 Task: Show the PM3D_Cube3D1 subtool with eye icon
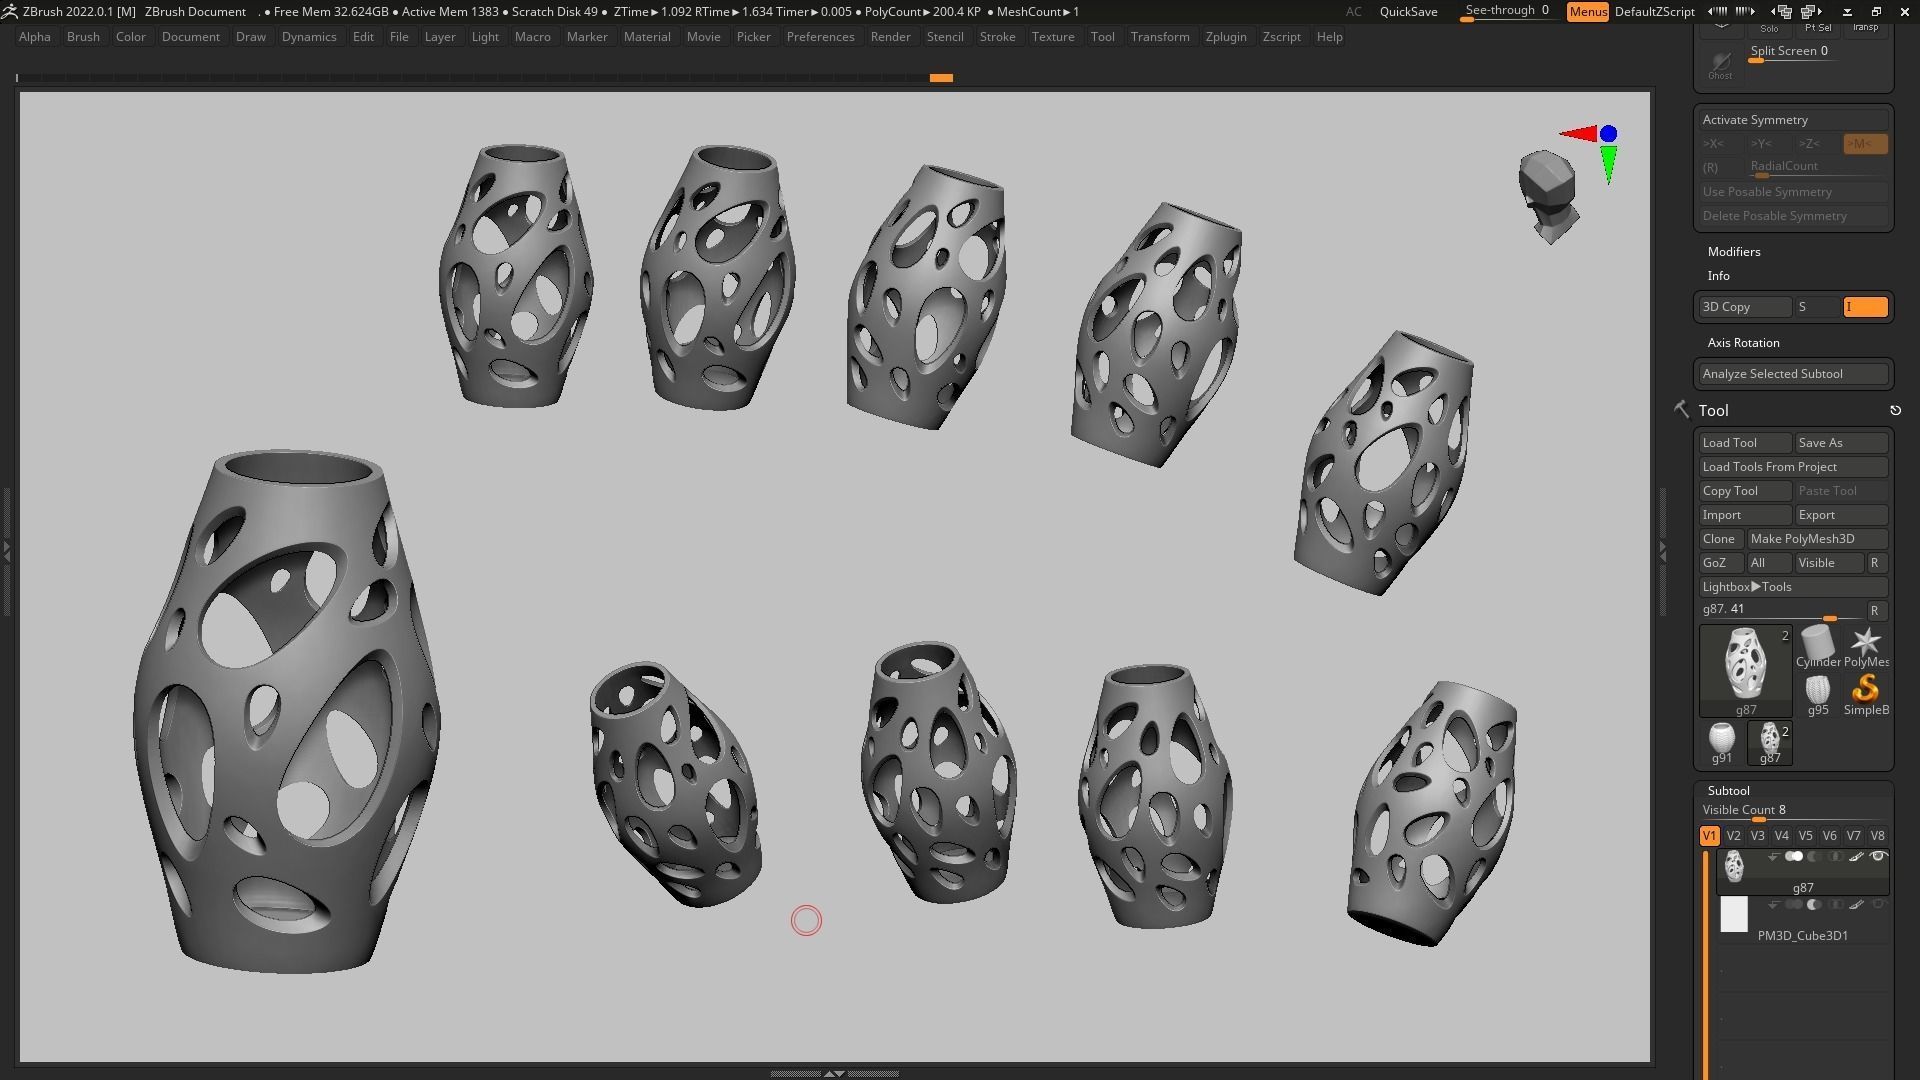[1878, 905]
